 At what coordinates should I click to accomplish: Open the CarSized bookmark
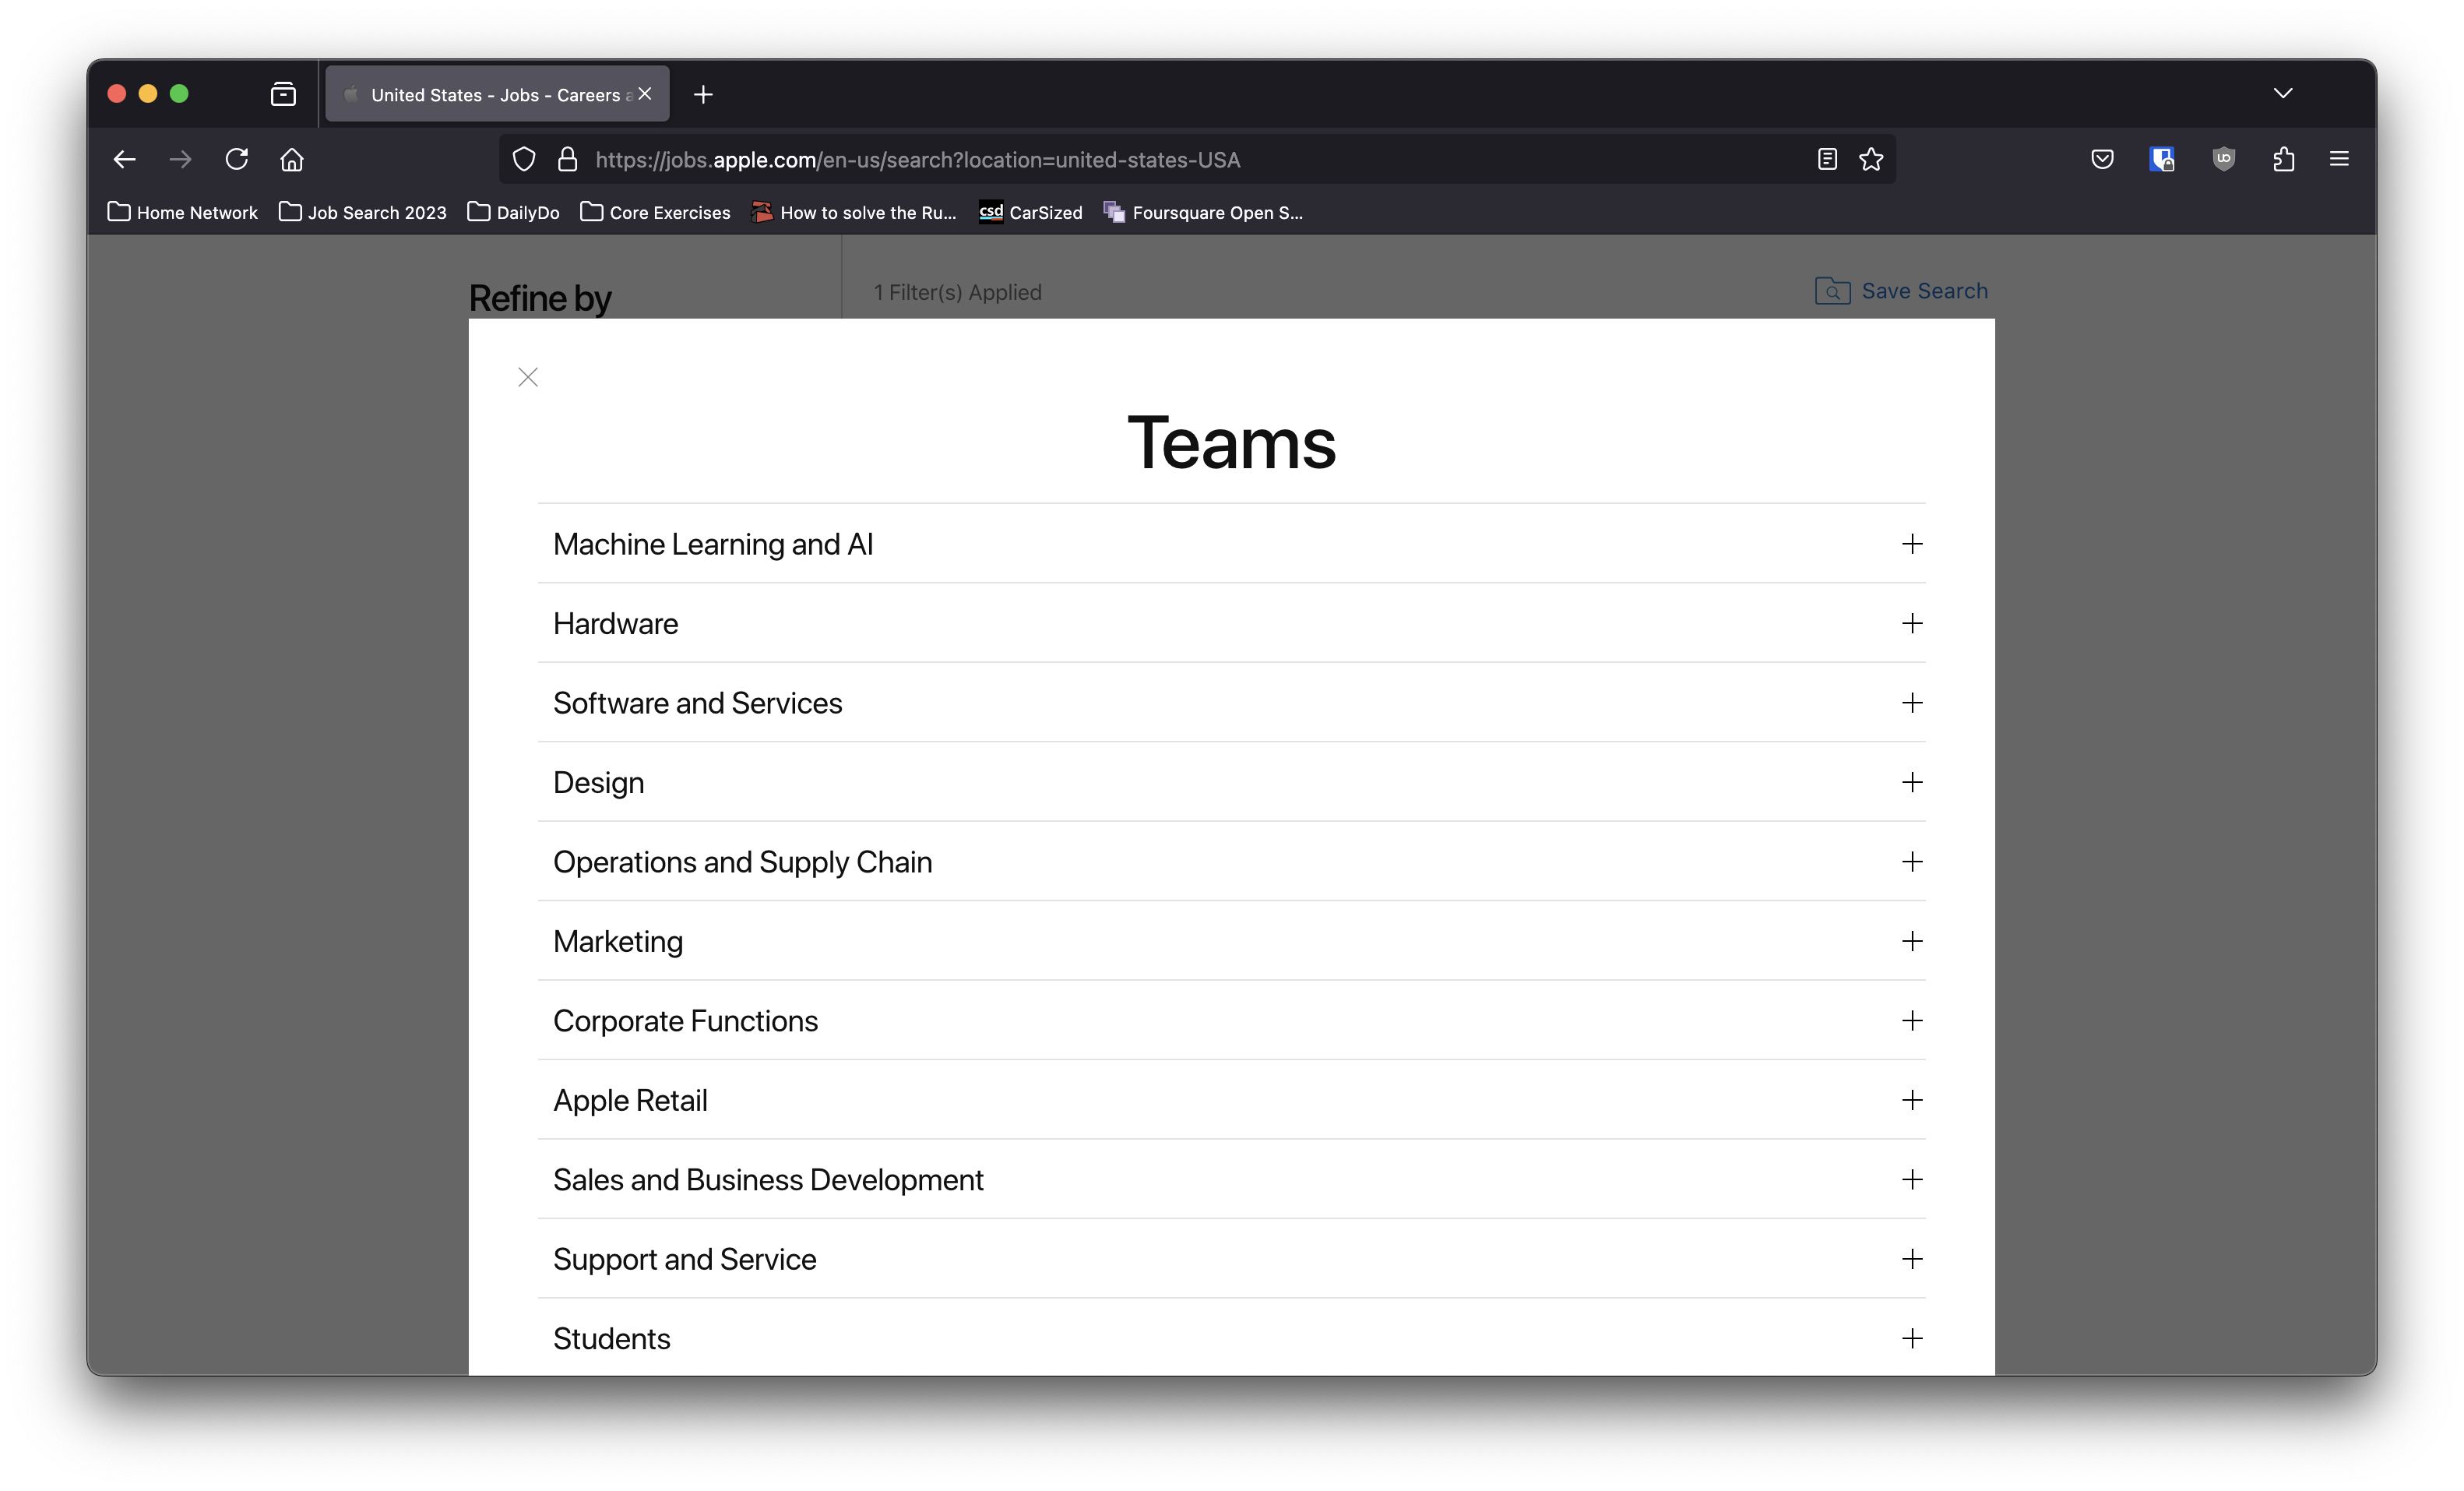click(x=1031, y=212)
